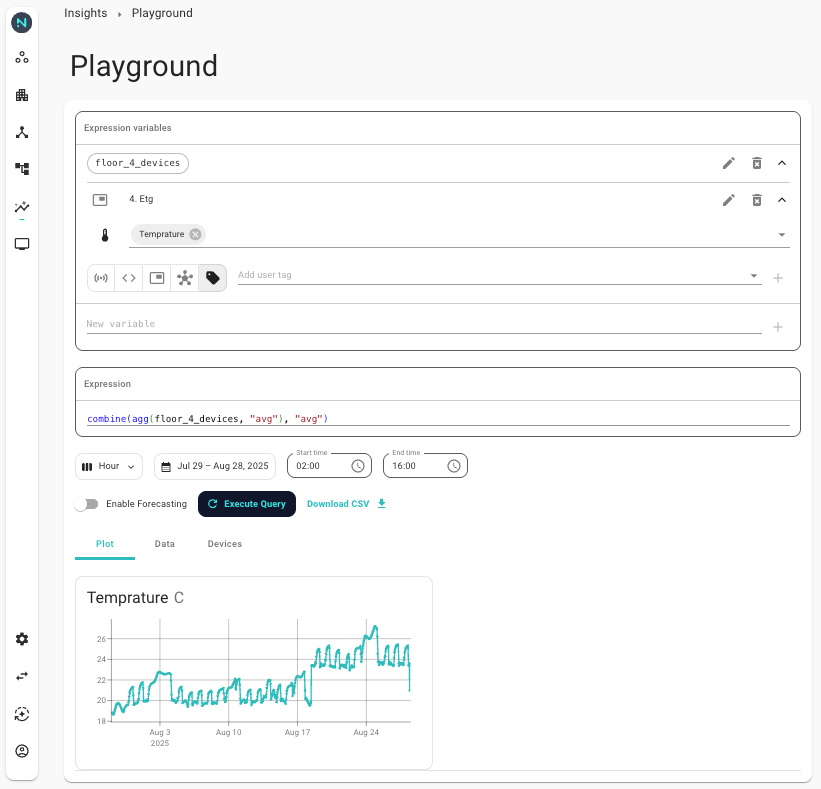The width and height of the screenshot is (821, 789).
Task: Collapse the 4. Etg row
Action: click(x=782, y=200)
